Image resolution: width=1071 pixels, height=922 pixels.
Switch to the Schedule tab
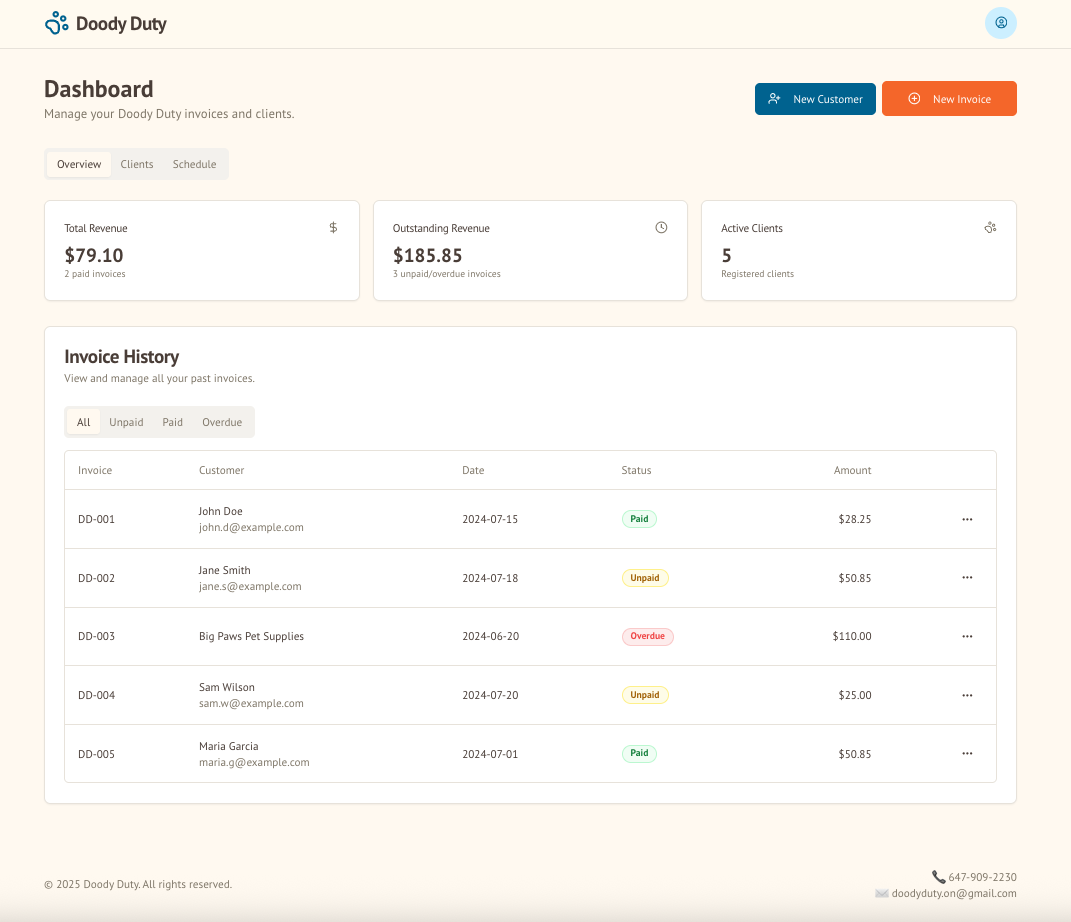point(194,164)
